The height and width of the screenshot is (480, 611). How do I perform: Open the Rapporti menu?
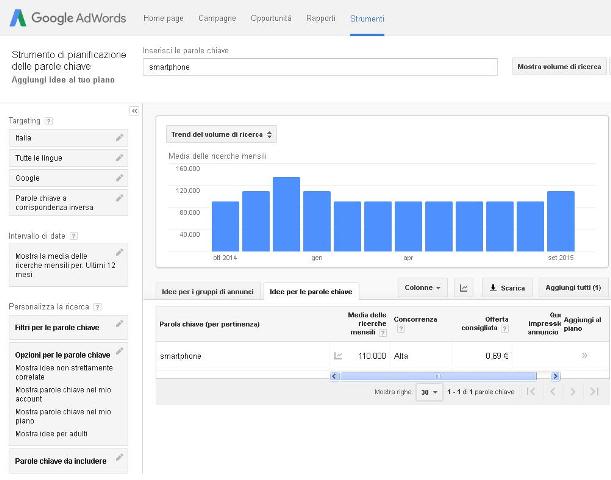click(321, 18)
